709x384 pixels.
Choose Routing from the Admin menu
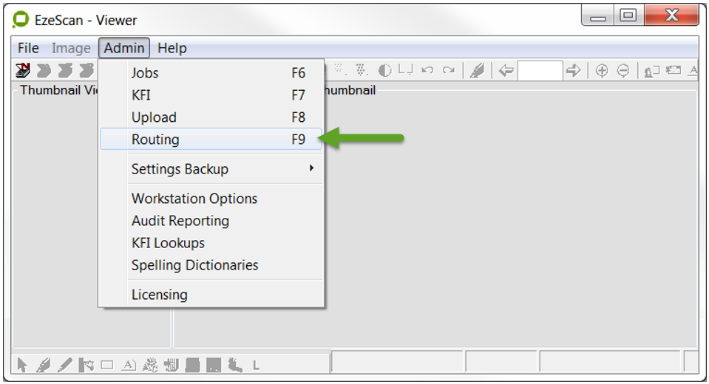click(x=211, y=139)
